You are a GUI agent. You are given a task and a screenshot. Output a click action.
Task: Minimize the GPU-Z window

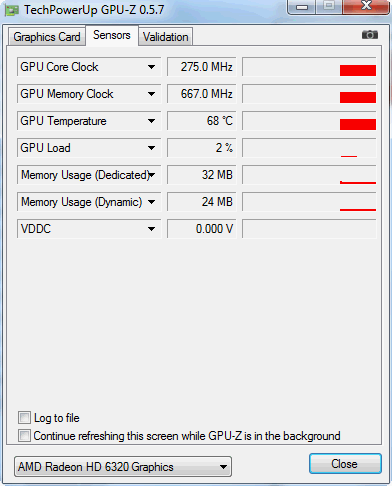tap(302, 7)
